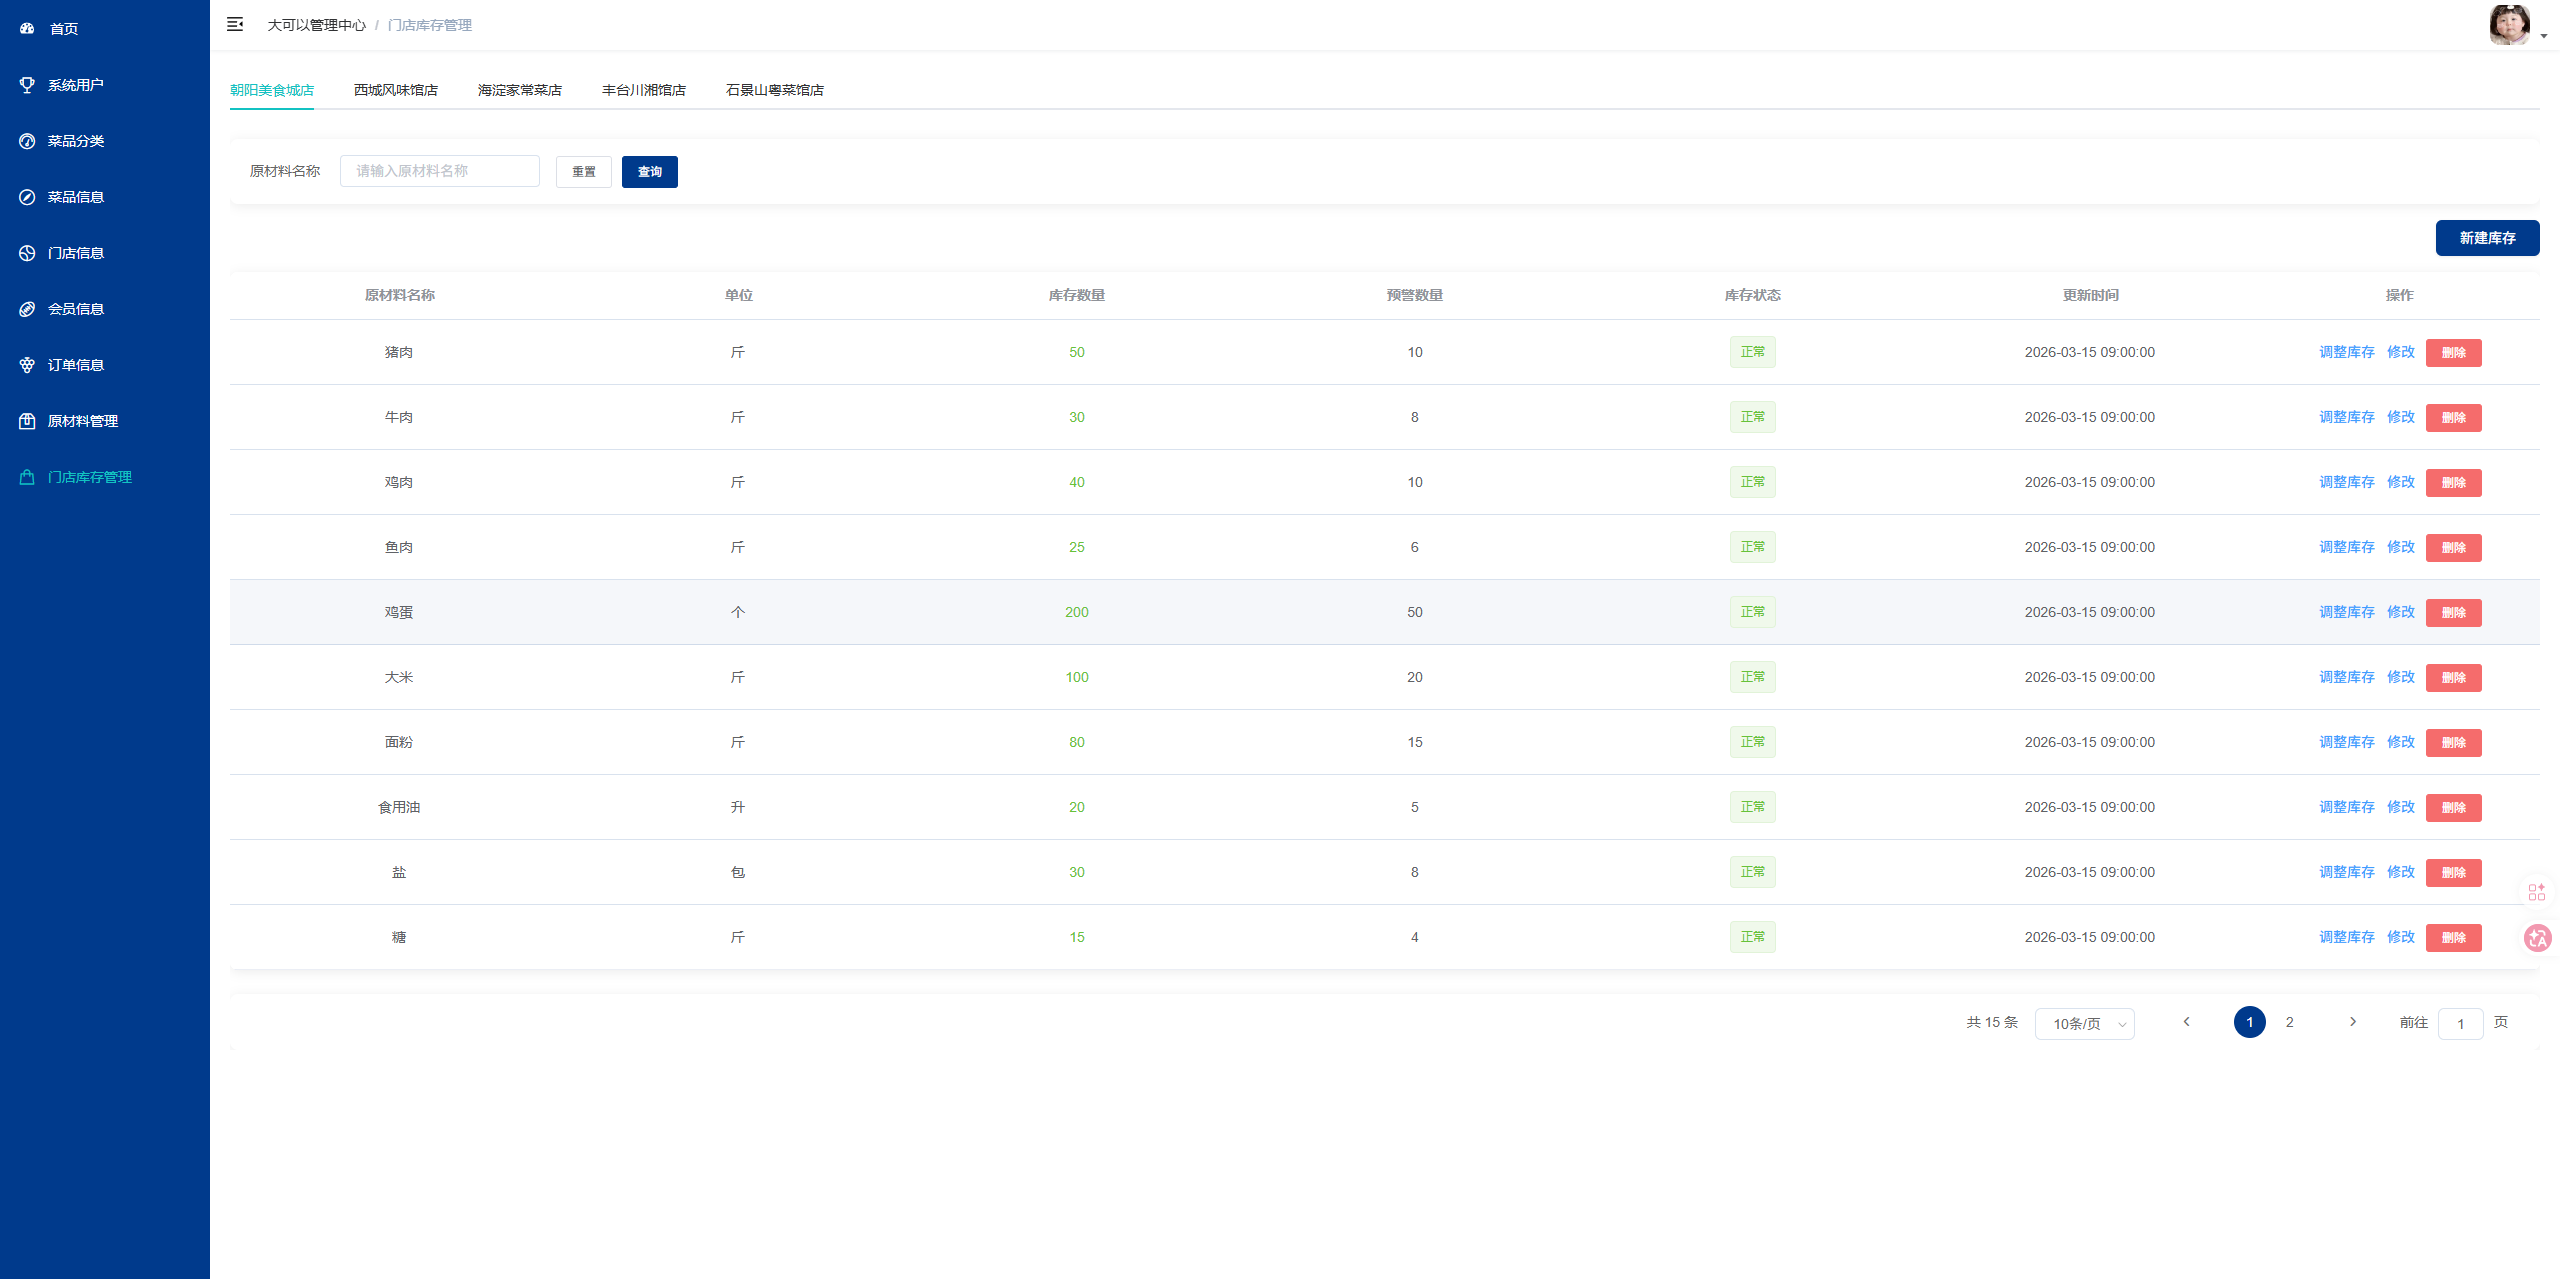Select page 1 in pagination
This screenshot has height=1279, width=2560.
click(x=2249, y=1022)
